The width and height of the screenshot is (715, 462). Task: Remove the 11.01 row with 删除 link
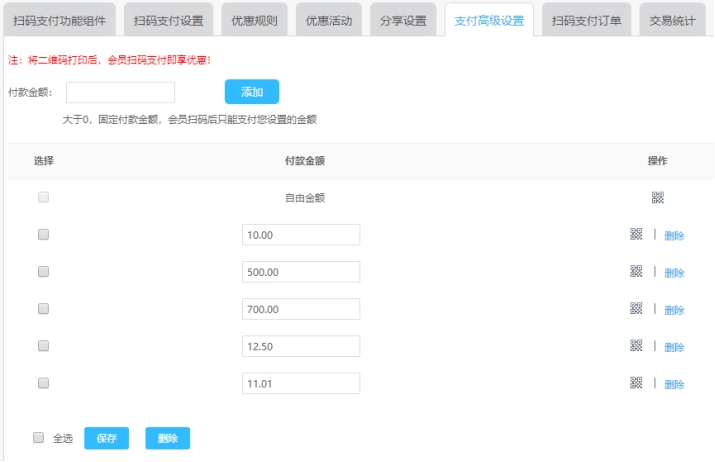[x=674, y=384]
